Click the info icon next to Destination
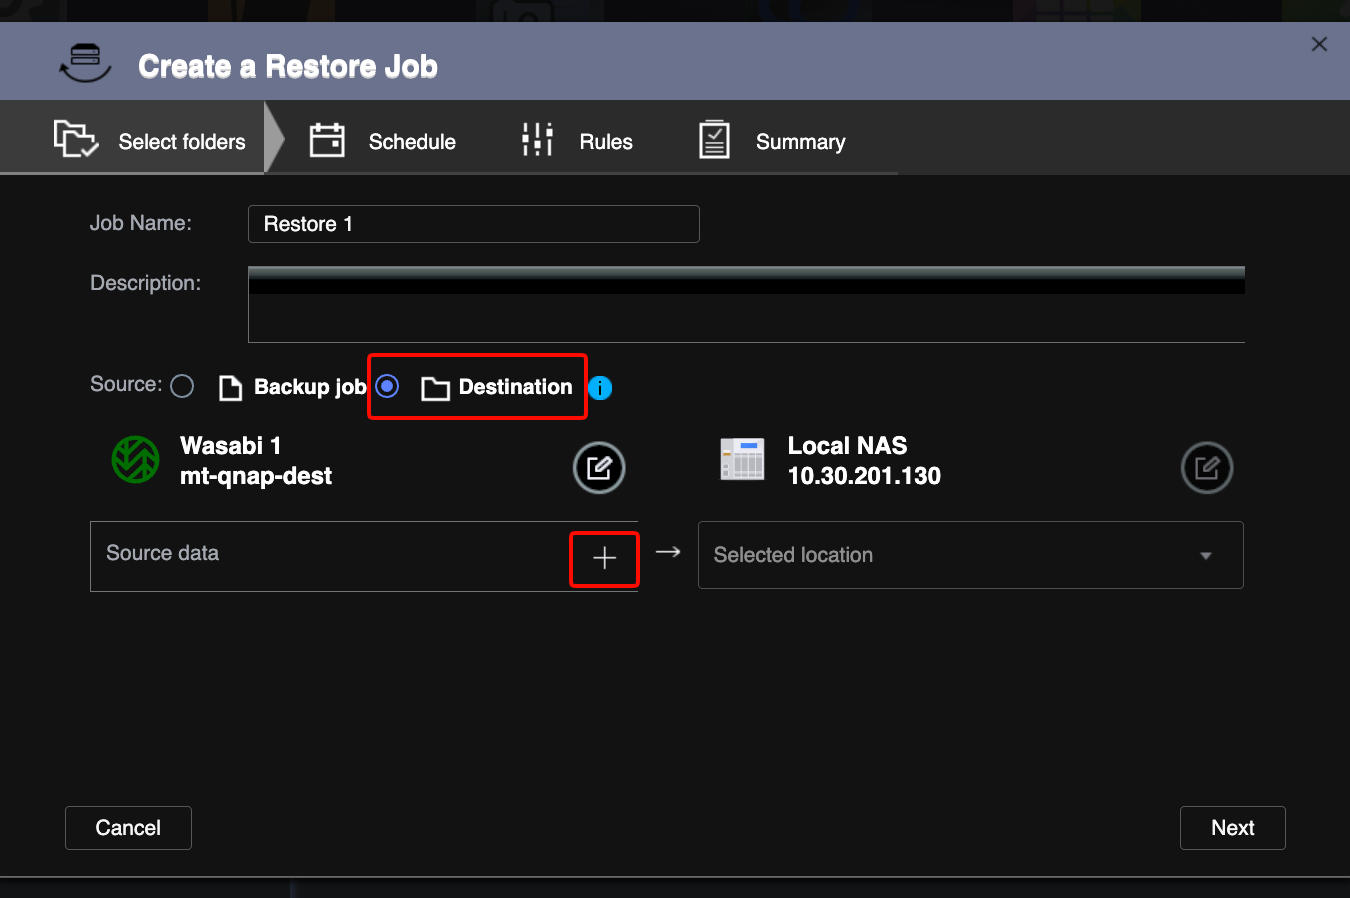 pyautogui.click(x=600, y=388)
